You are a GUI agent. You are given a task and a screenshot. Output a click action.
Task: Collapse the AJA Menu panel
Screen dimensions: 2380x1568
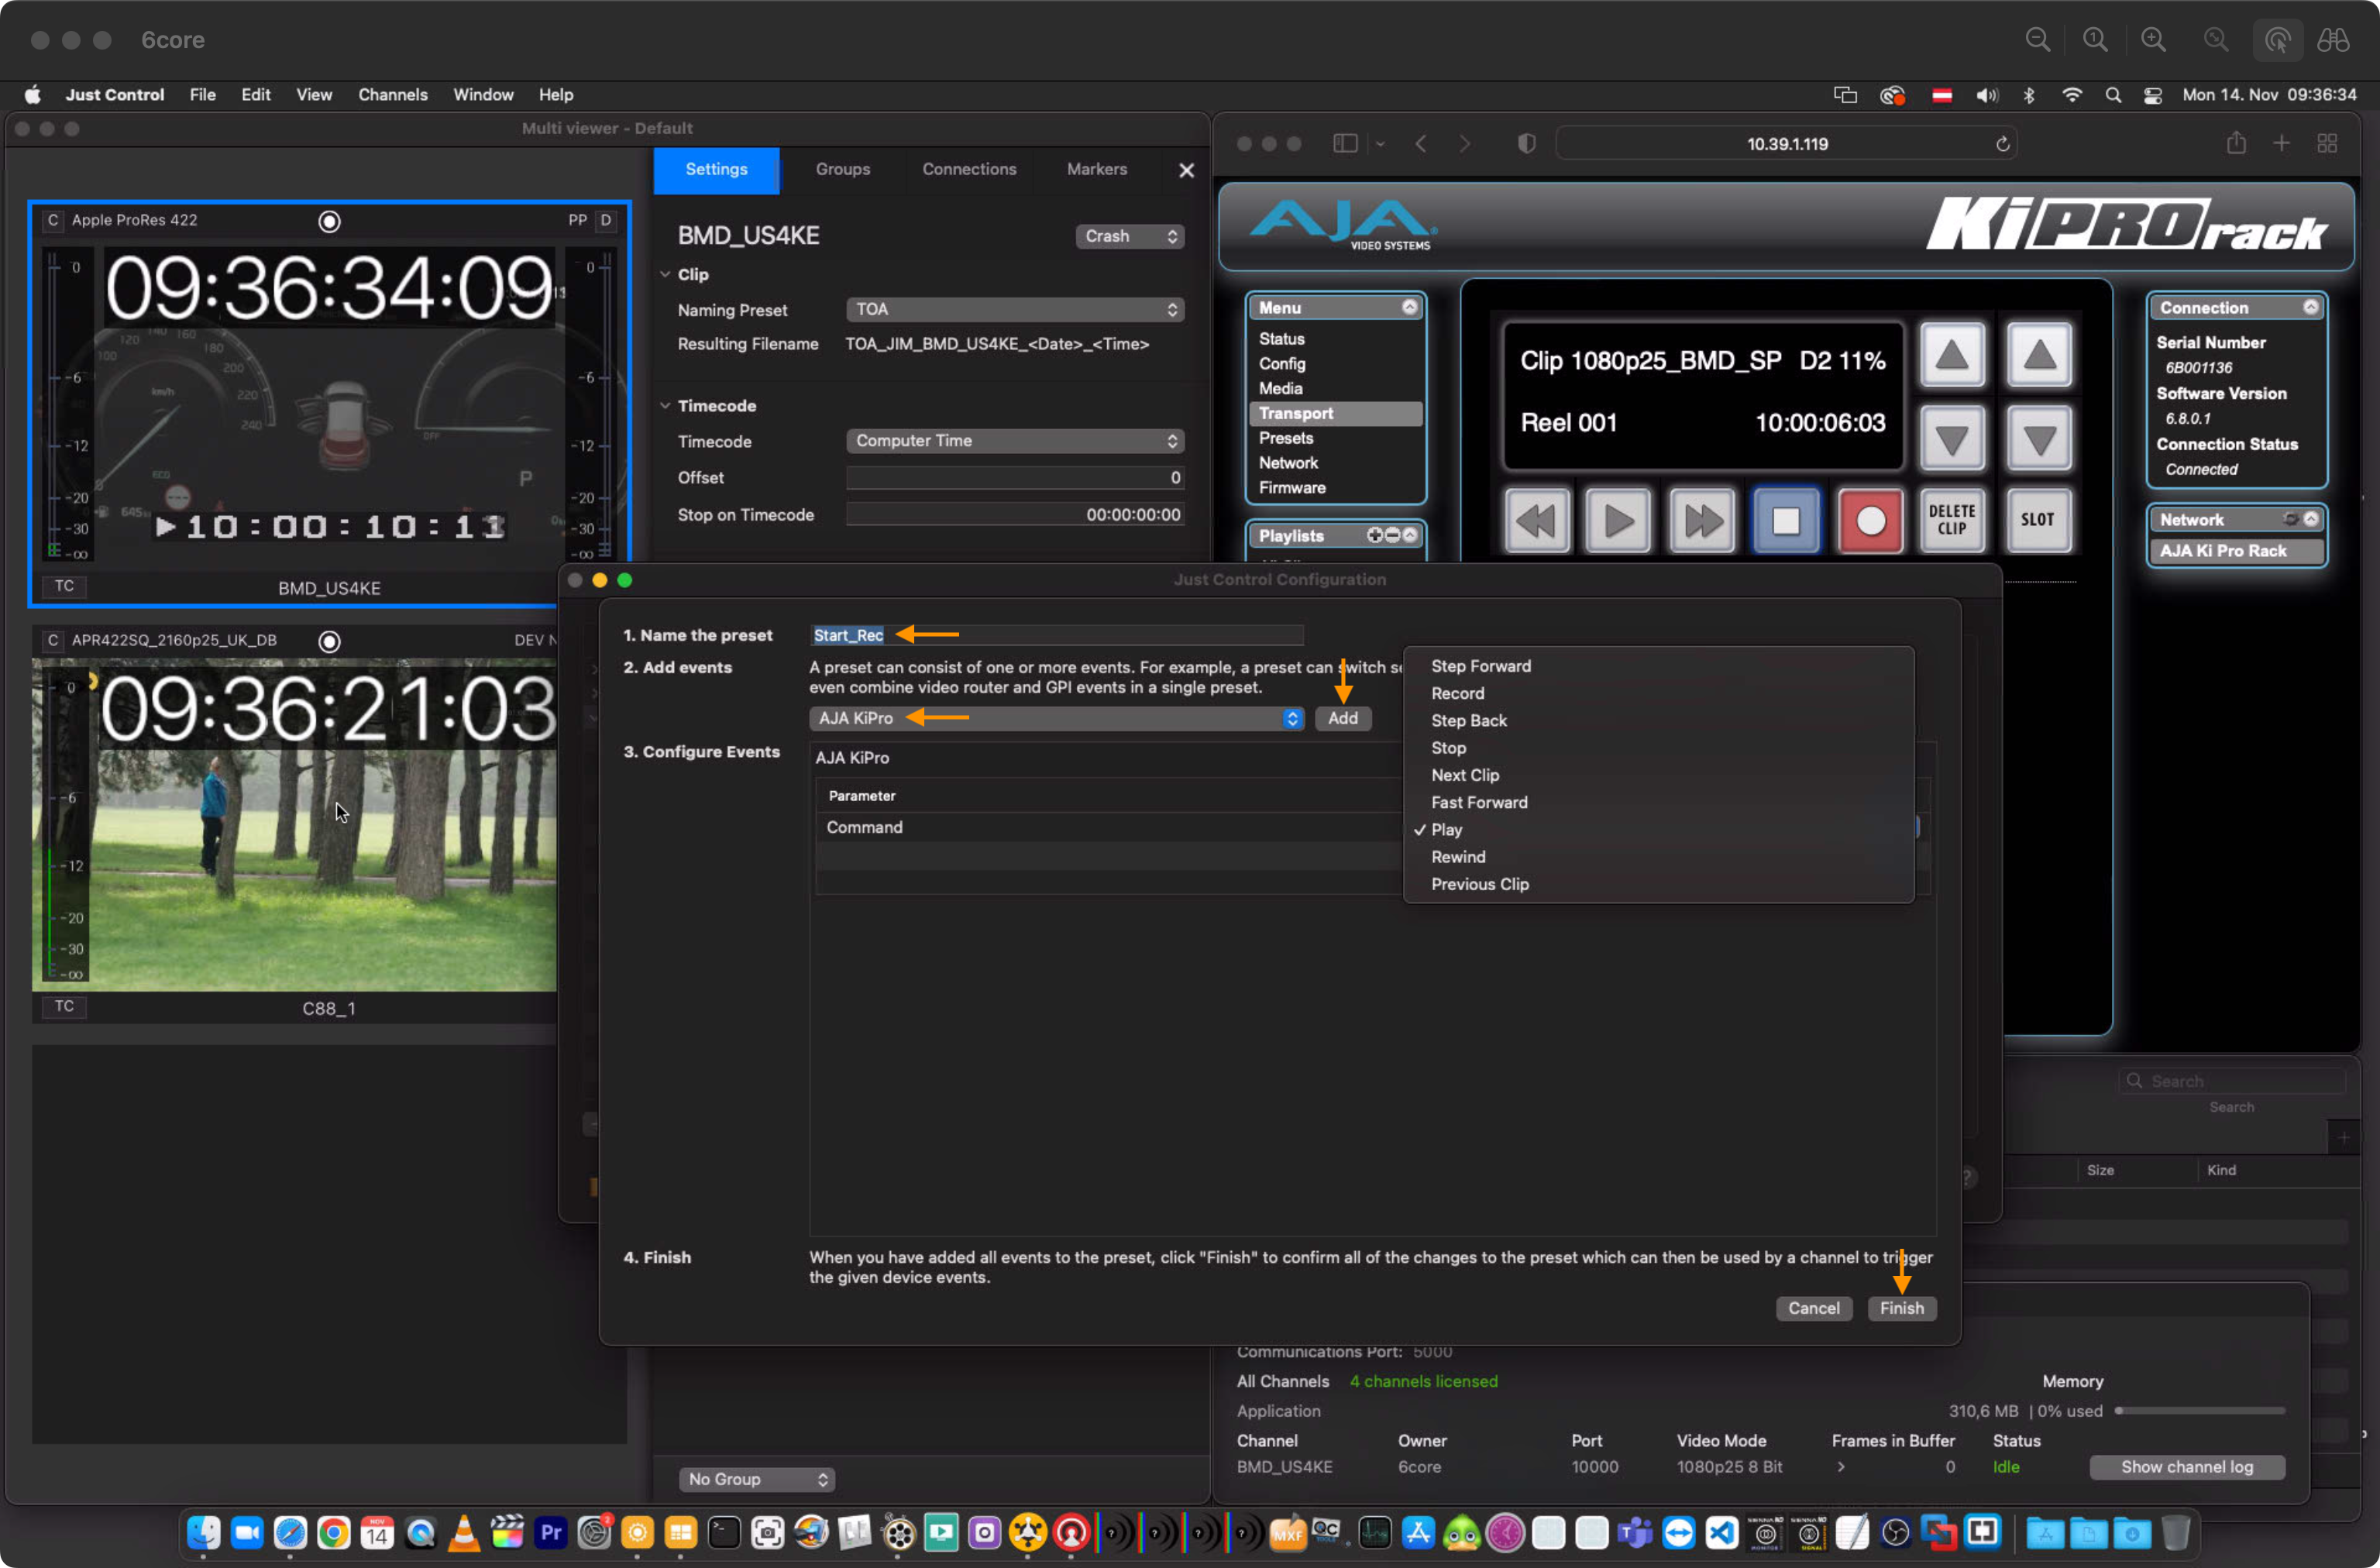(x=1409, y=307)
